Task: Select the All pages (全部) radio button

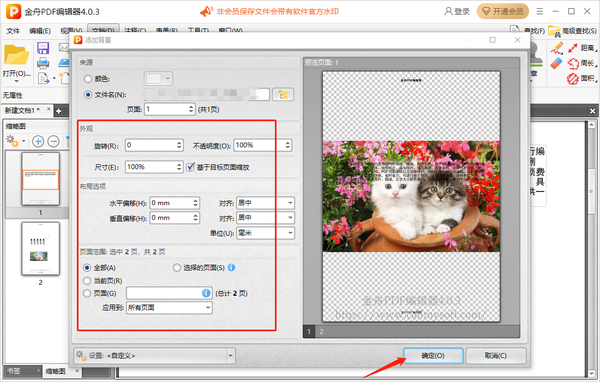Action: point(87,268)
